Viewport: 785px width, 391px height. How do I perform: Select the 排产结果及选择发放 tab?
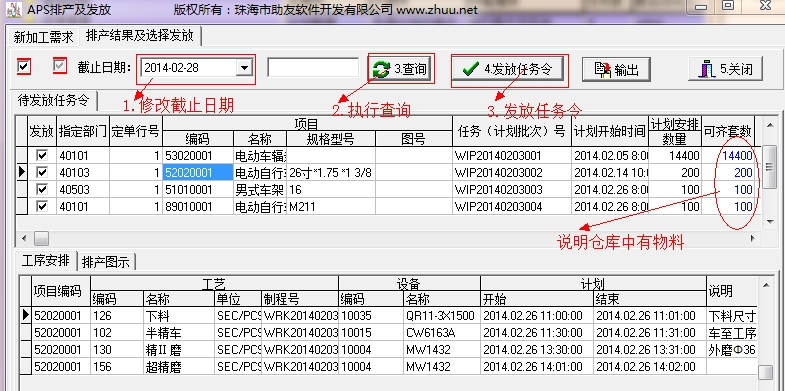coord(140,36)
